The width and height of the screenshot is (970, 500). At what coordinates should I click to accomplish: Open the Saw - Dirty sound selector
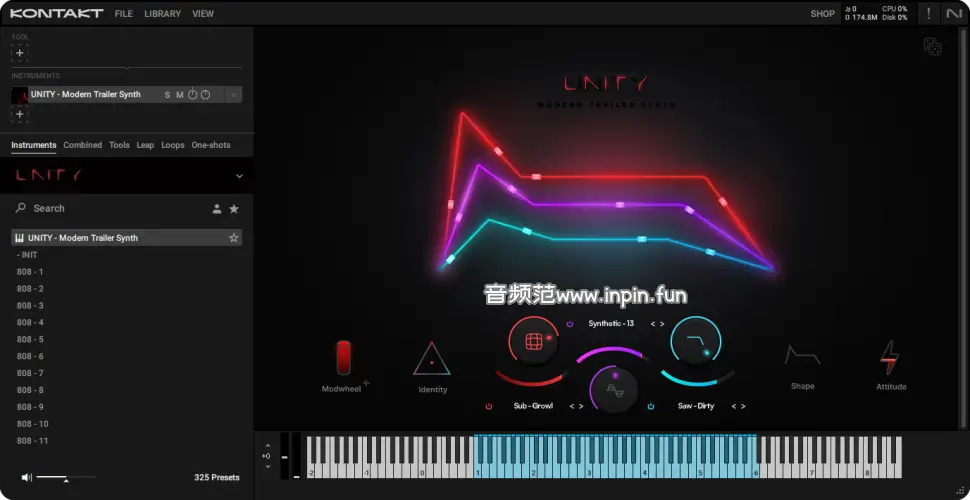pyautogui.click(x=695, y=406)
